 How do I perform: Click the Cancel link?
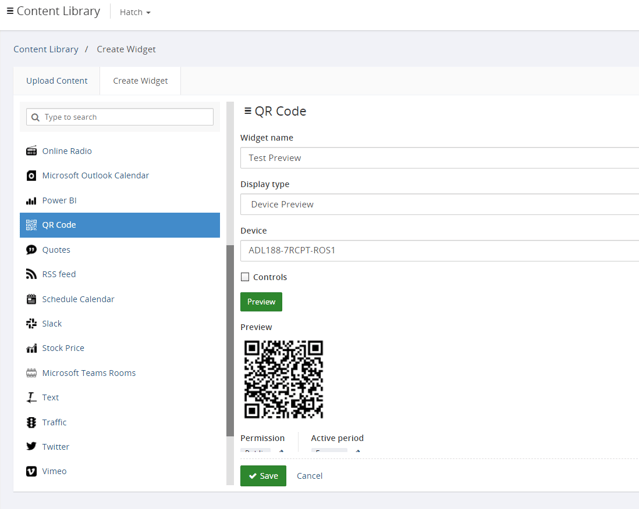coord(309,476)
